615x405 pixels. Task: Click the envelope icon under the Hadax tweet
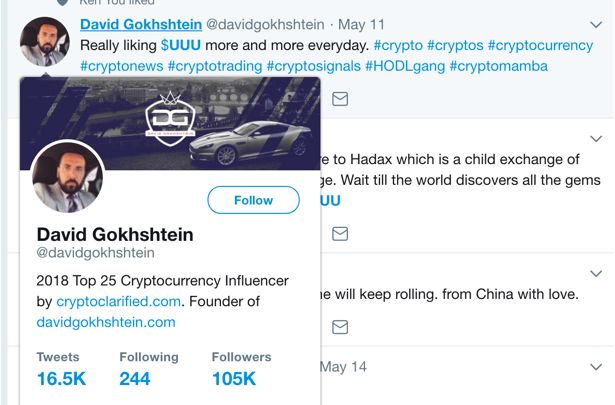(x=340, y=232)
